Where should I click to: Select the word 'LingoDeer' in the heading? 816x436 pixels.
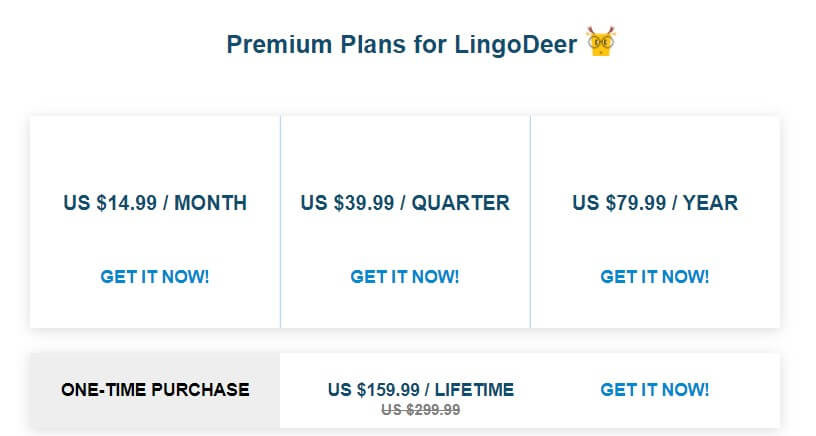tap(516, 45)
